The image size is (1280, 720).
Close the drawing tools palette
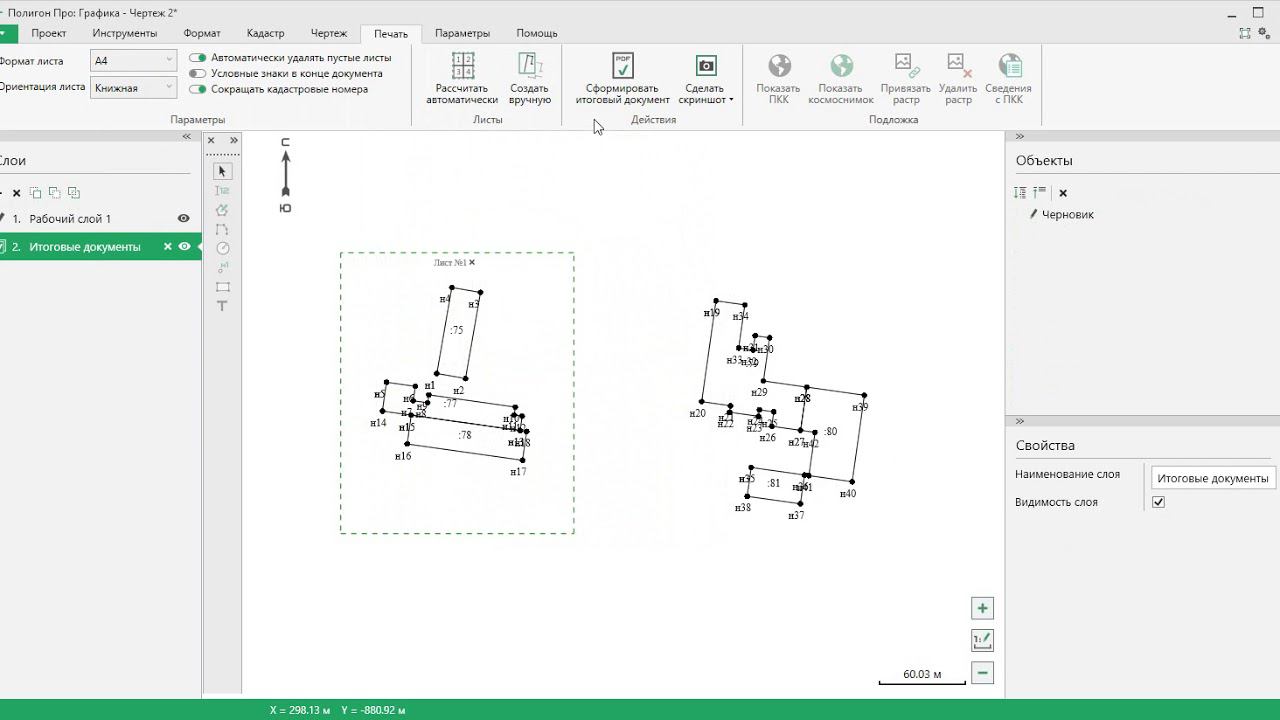pyautogui.click(x=211, y=141)
